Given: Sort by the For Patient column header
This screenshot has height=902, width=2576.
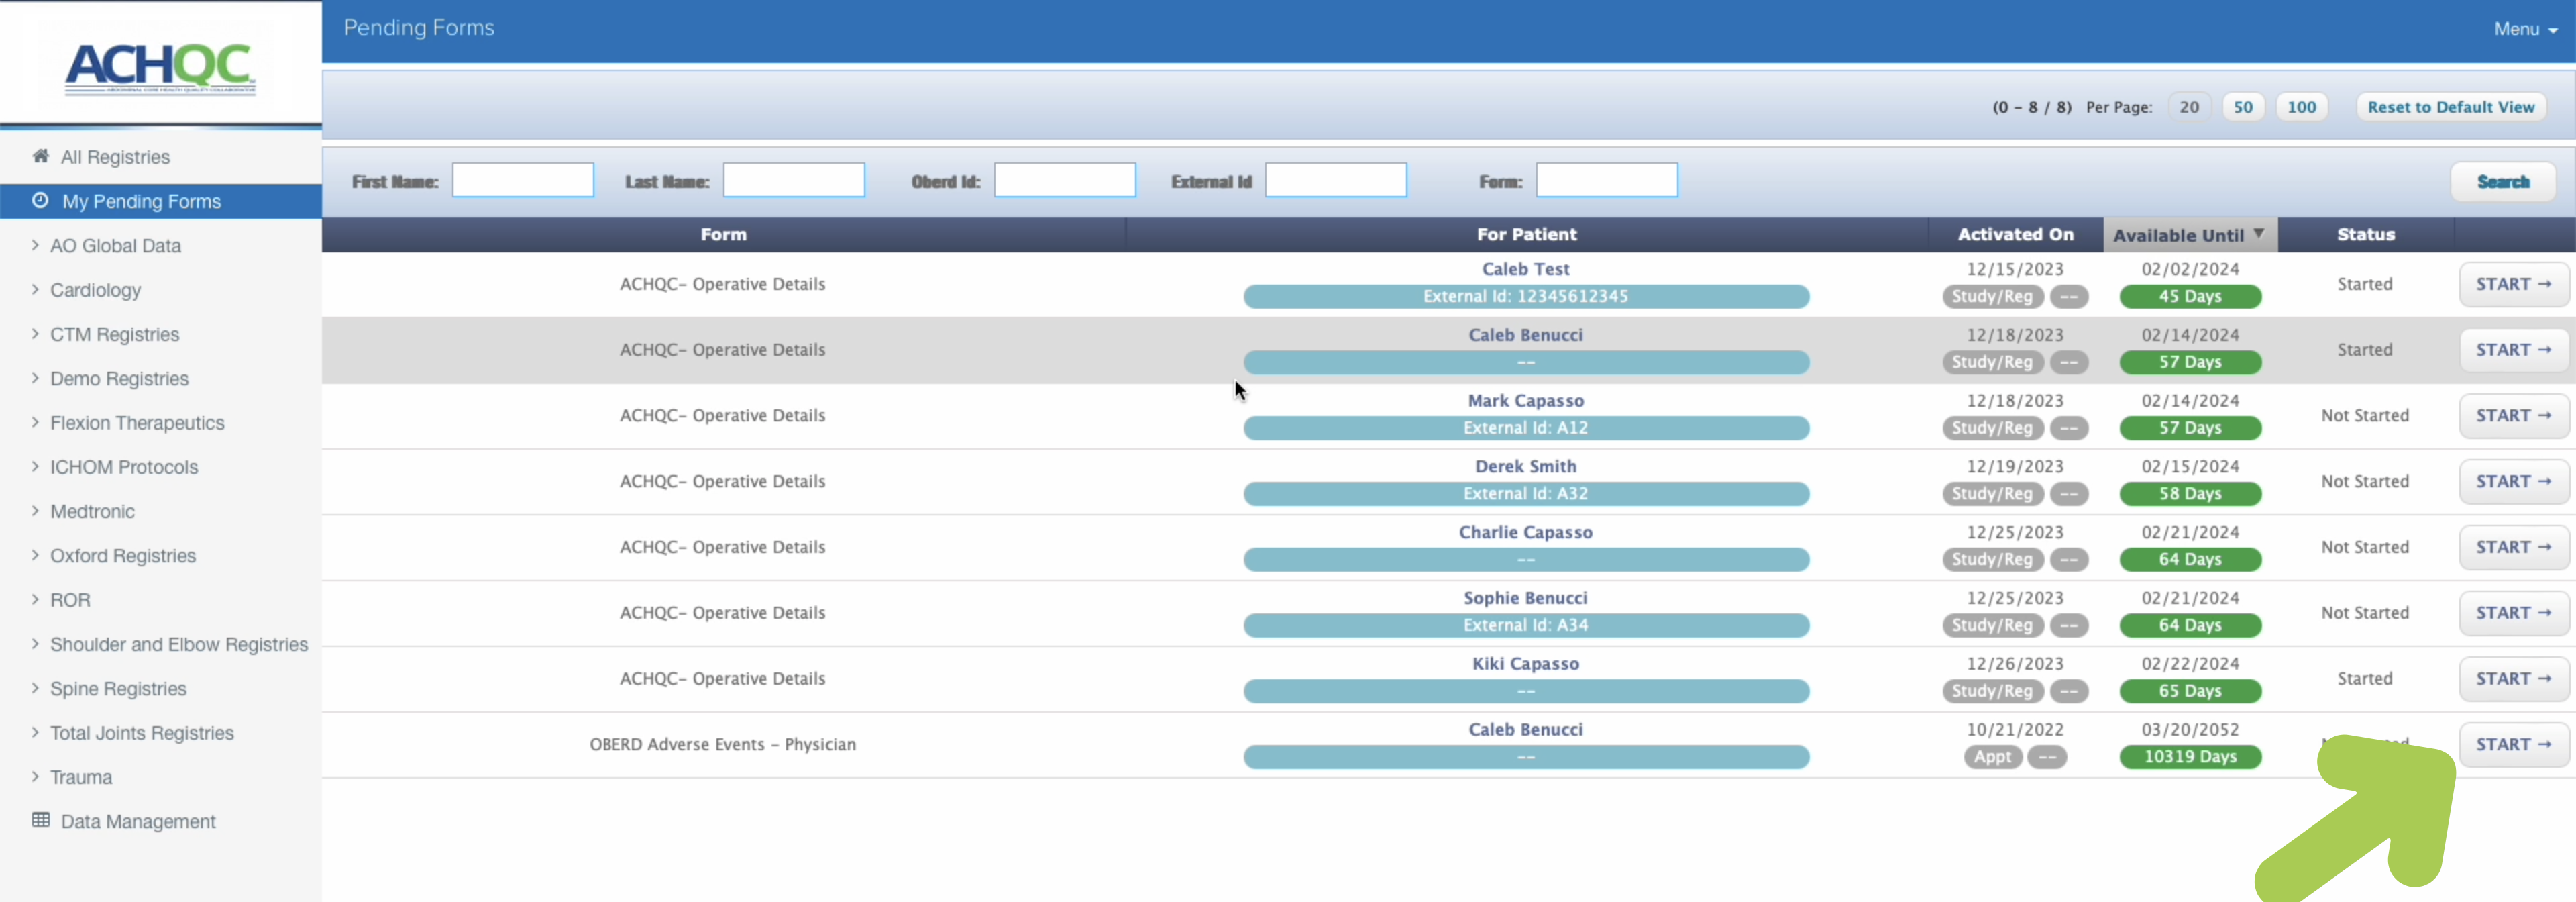Looking at the screenshot, I should 1526,234.
